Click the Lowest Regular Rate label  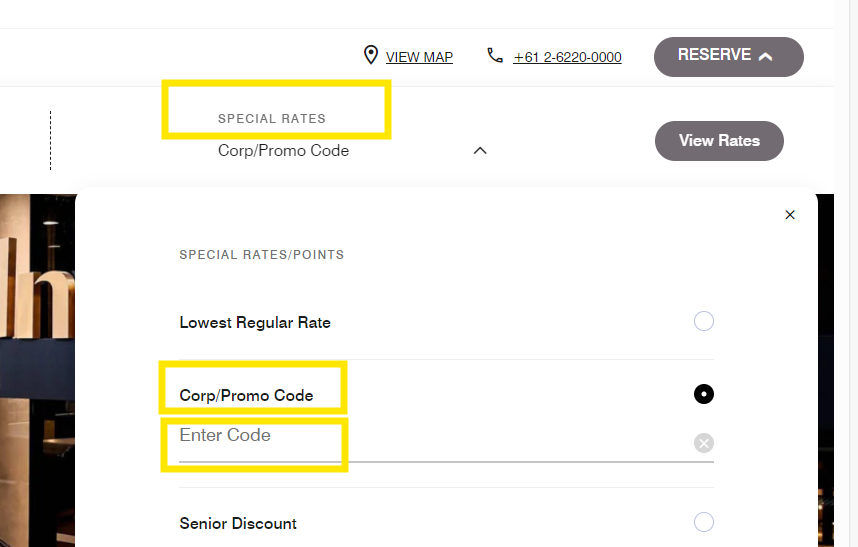point(255,323)
